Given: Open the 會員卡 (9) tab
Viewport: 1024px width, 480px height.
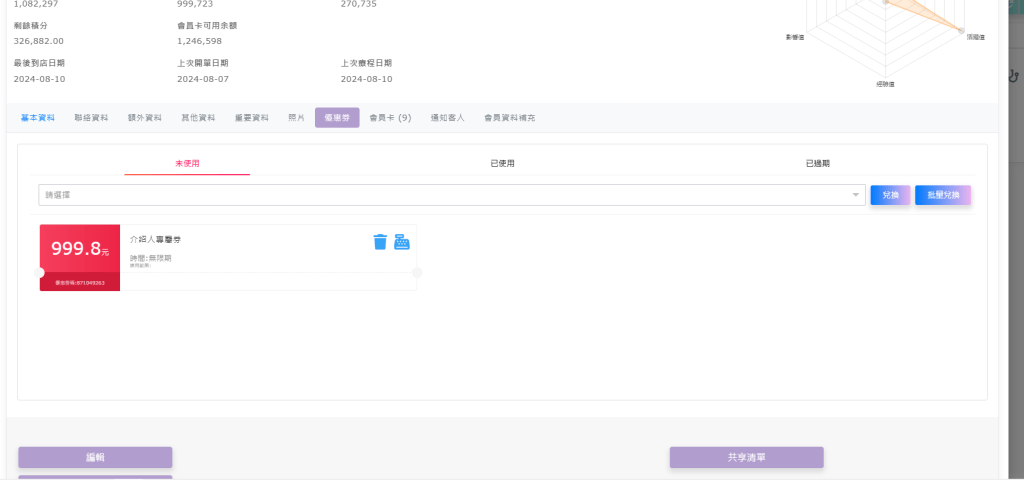Looking at the screenshot, I should click(390, 118).
